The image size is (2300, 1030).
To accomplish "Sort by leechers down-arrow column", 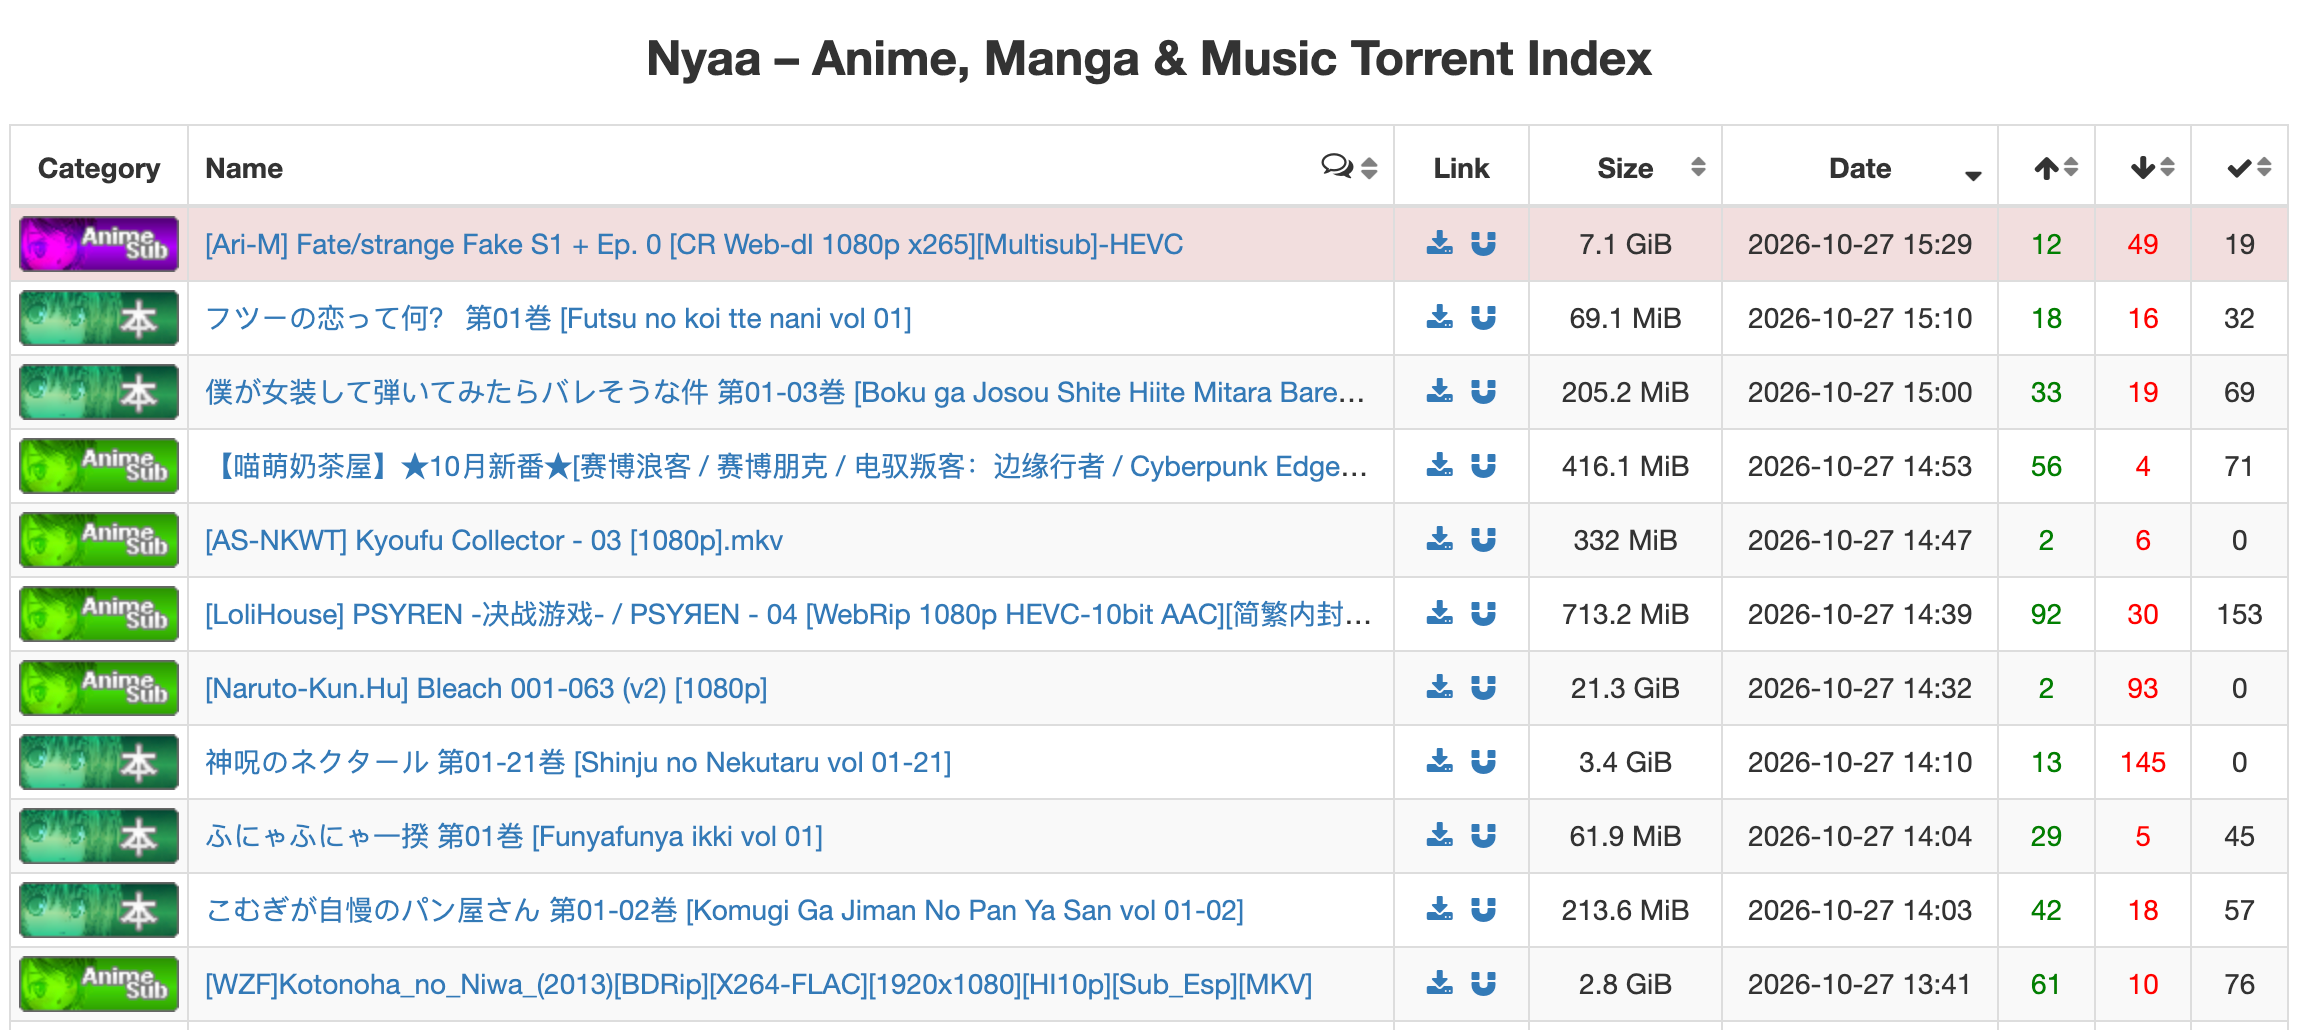I will click(x=2143, y=167).
